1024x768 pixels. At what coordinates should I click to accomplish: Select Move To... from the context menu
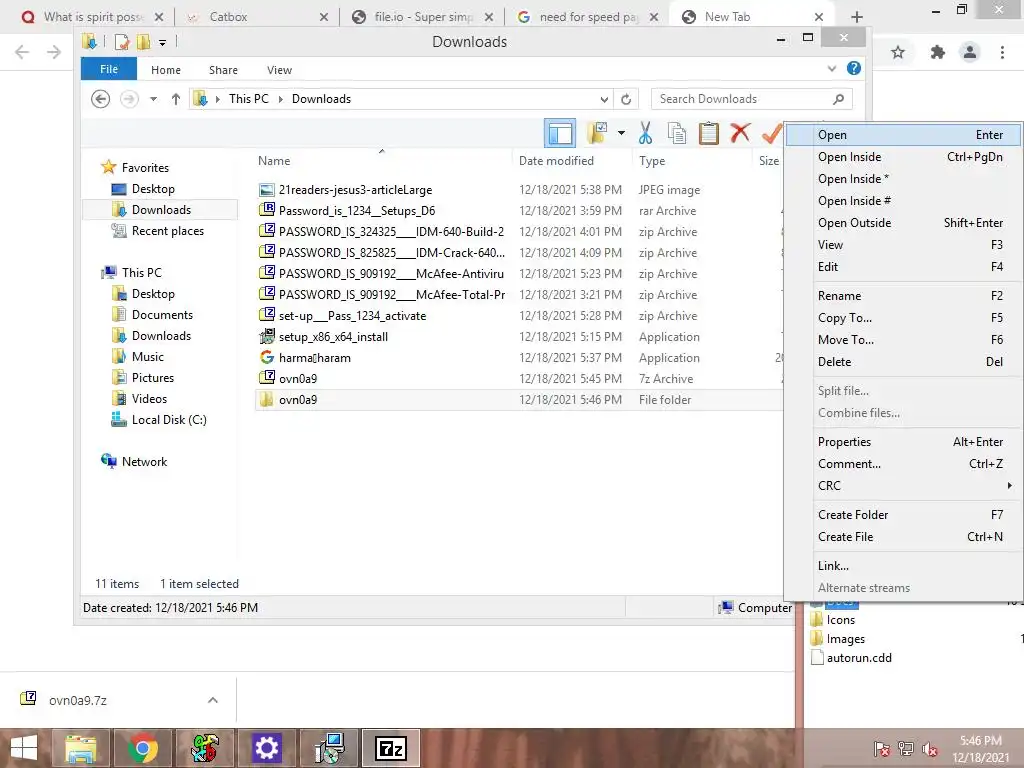point(904,340)
